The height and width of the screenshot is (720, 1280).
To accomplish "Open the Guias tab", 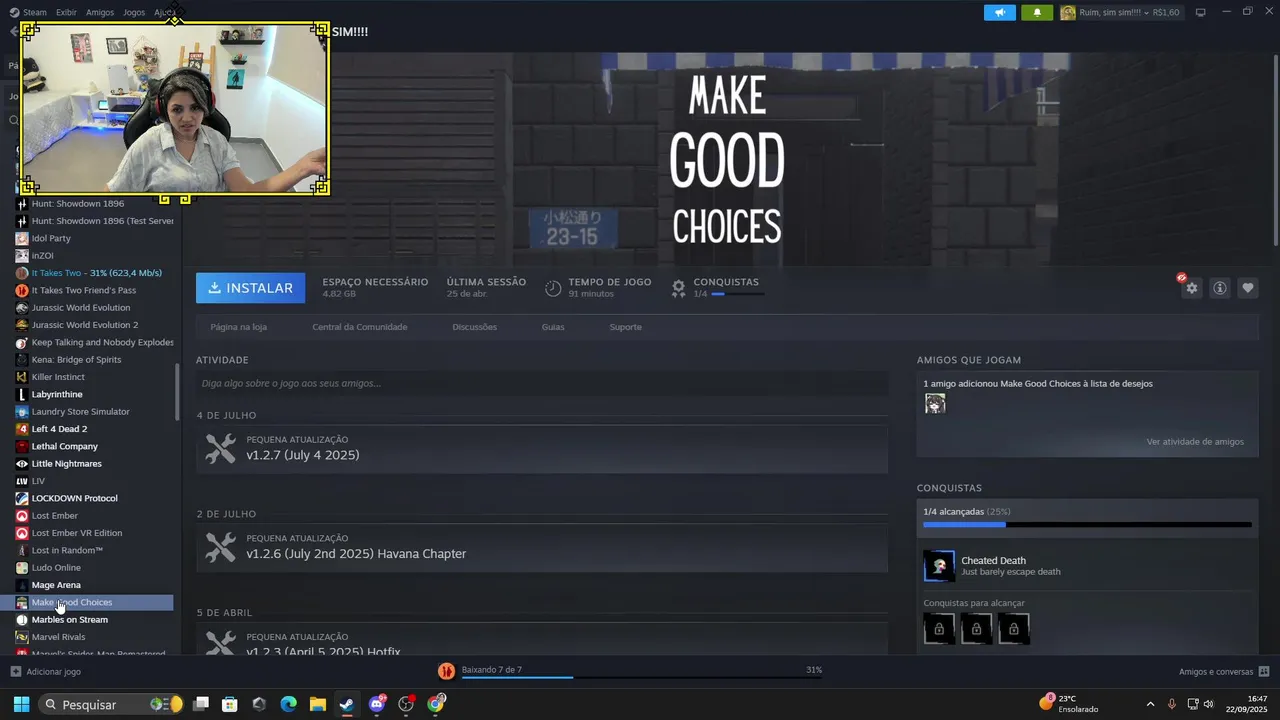I will (553, 327).
